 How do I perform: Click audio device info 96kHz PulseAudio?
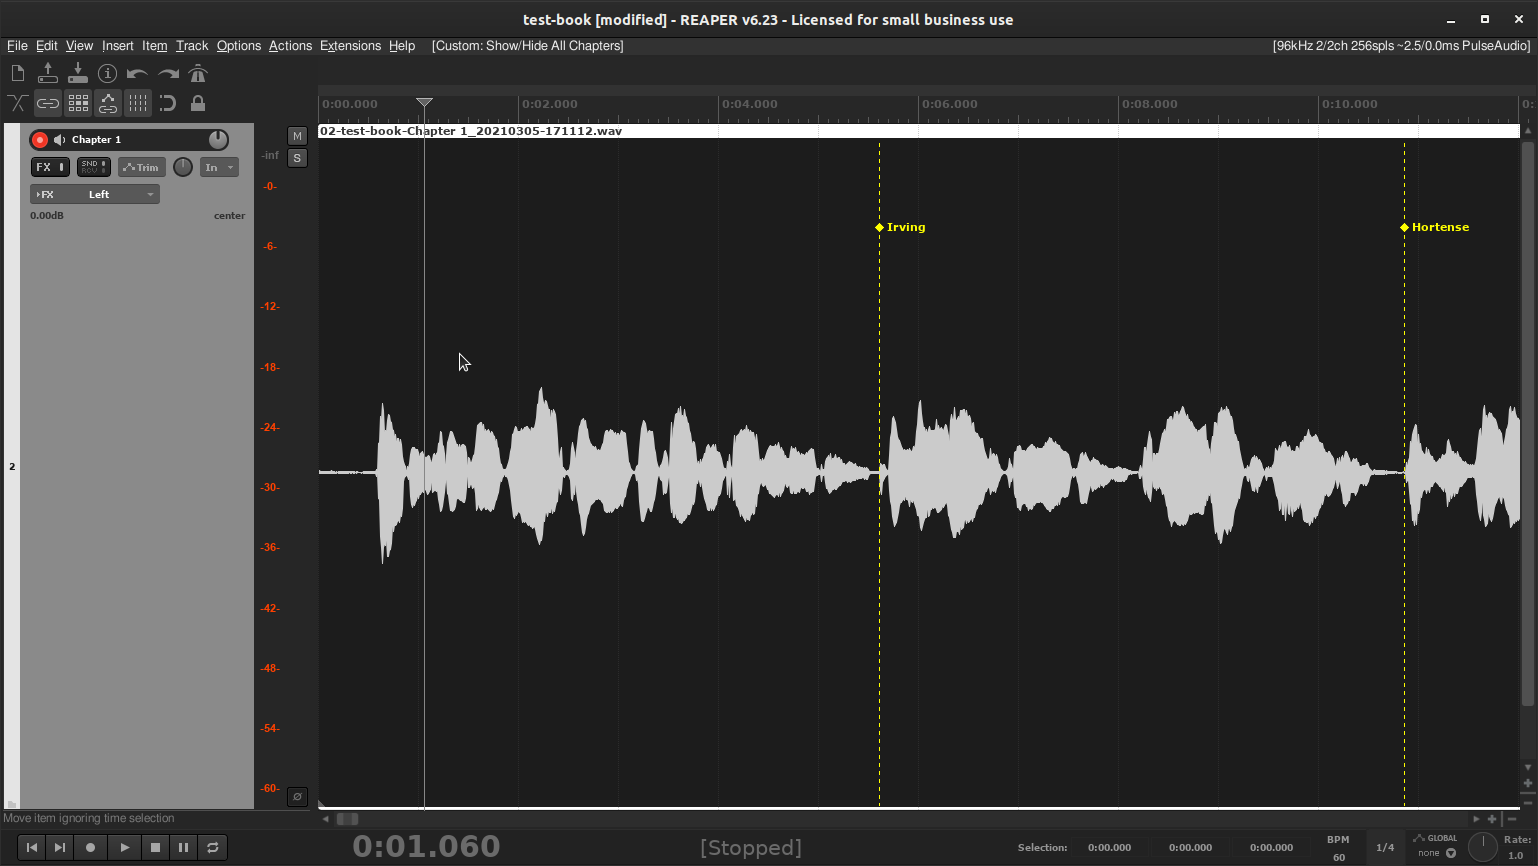[1401, 46]
